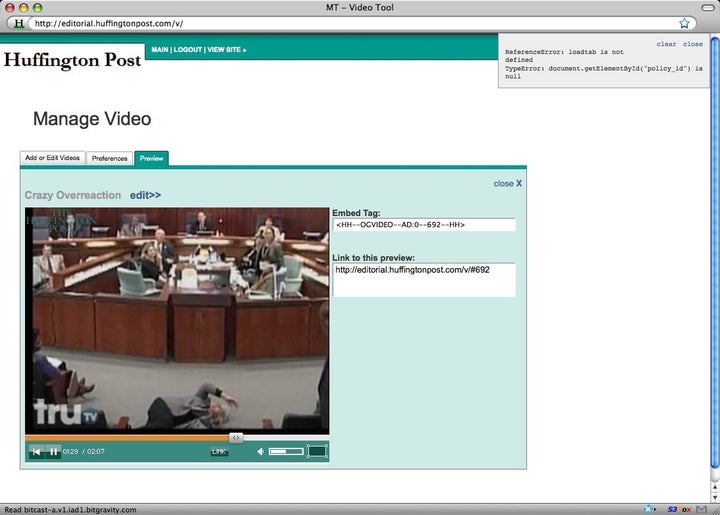The width and height of the screenshot is (720, 515).
Task: Open the VIEW SITE link
Action: point(226,50)
